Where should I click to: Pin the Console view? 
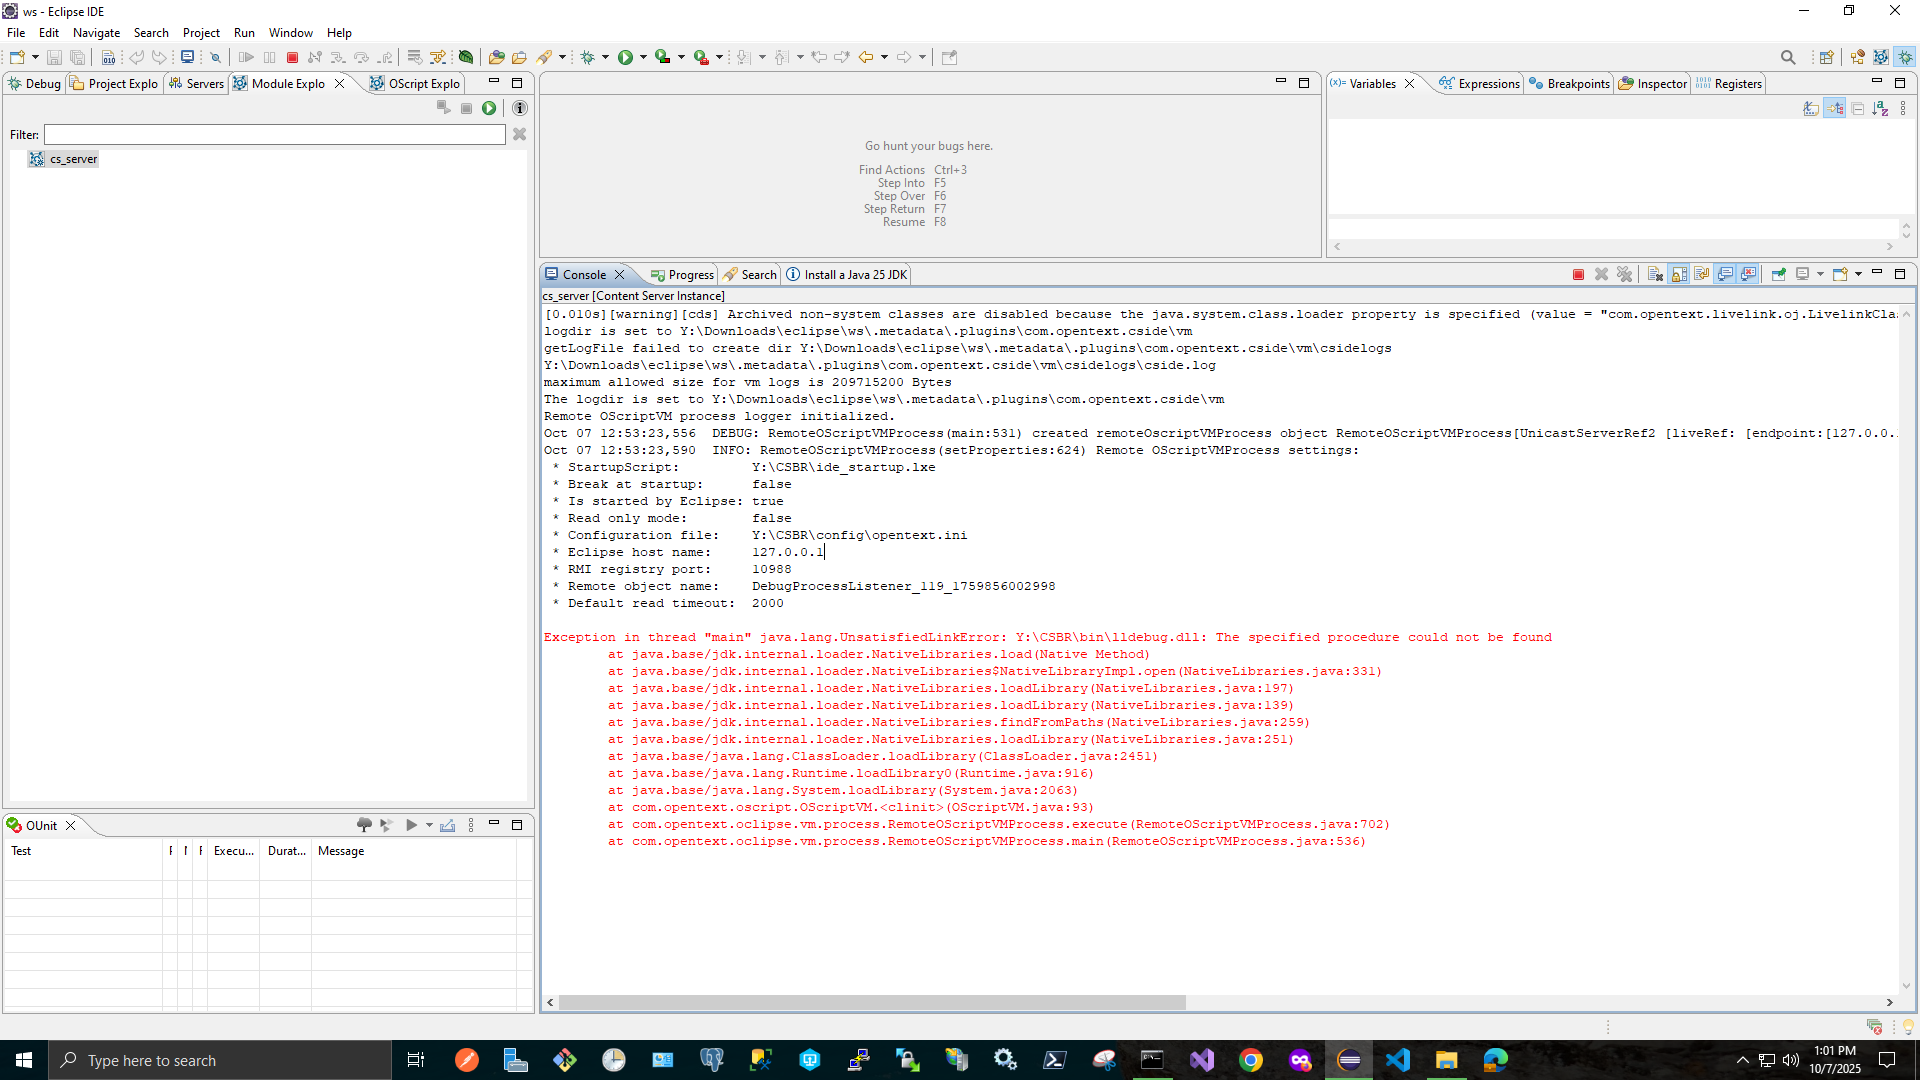[1778, 274]
